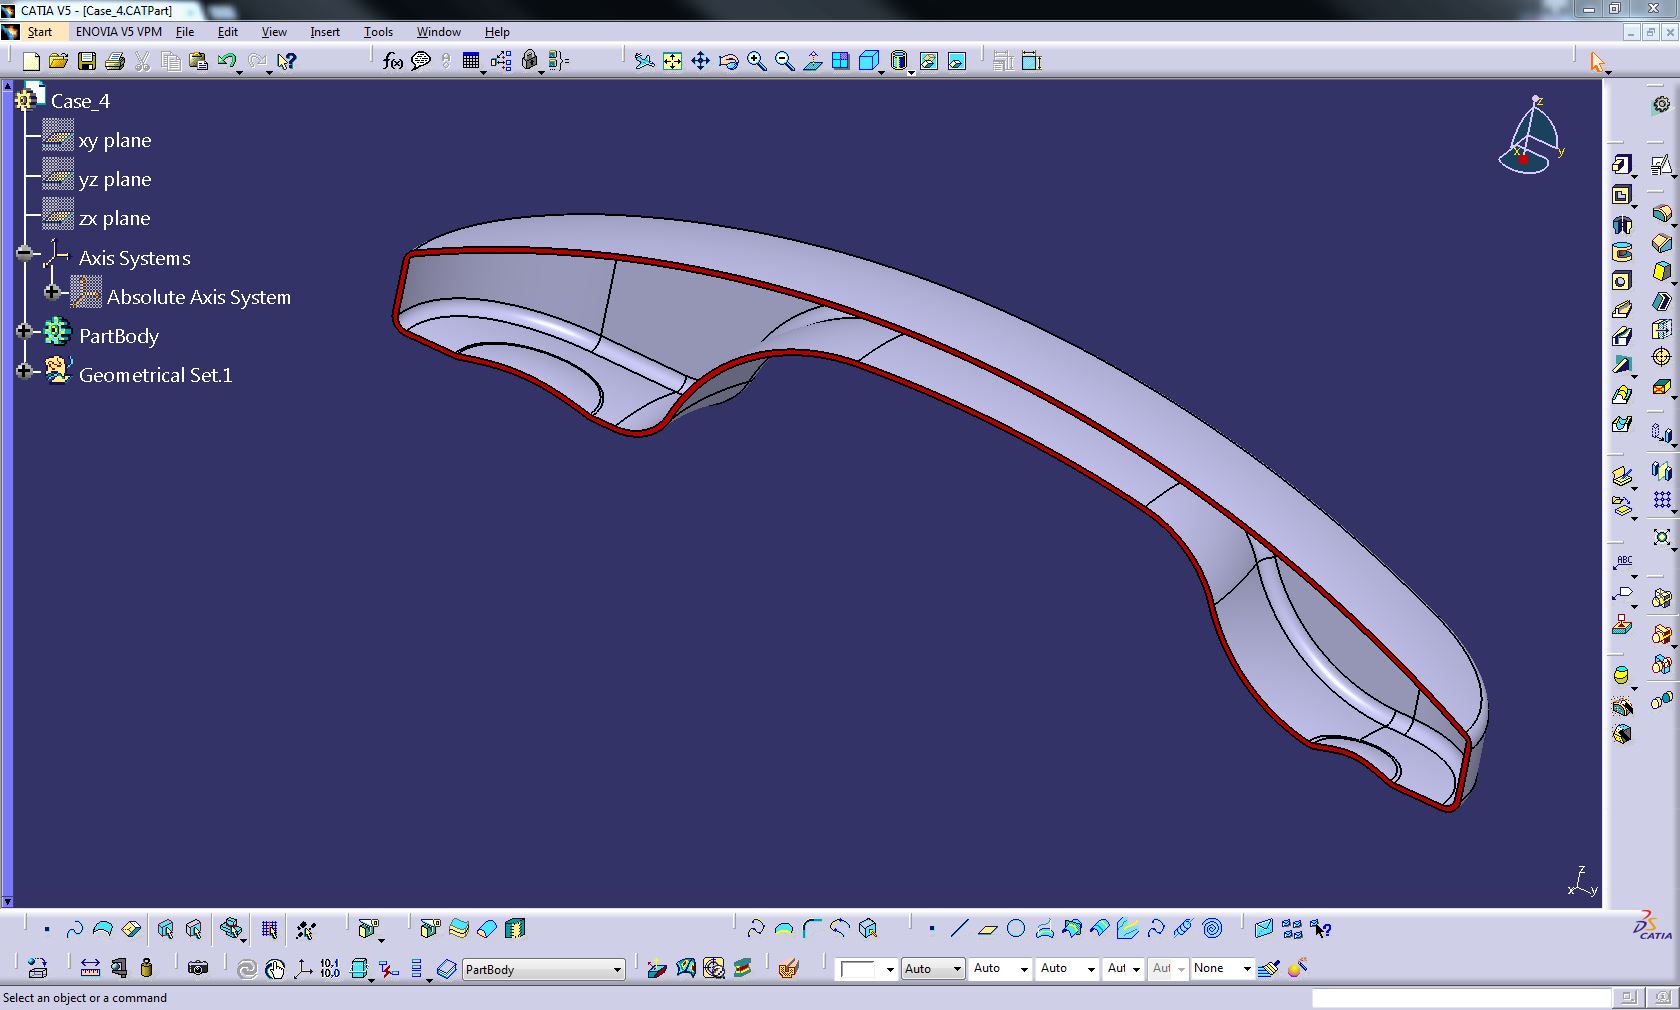Screen dimensions: 1680x1010
Task: Click the What's This help cursor icon
Action: pyautogui.click(x=286, y=62)
